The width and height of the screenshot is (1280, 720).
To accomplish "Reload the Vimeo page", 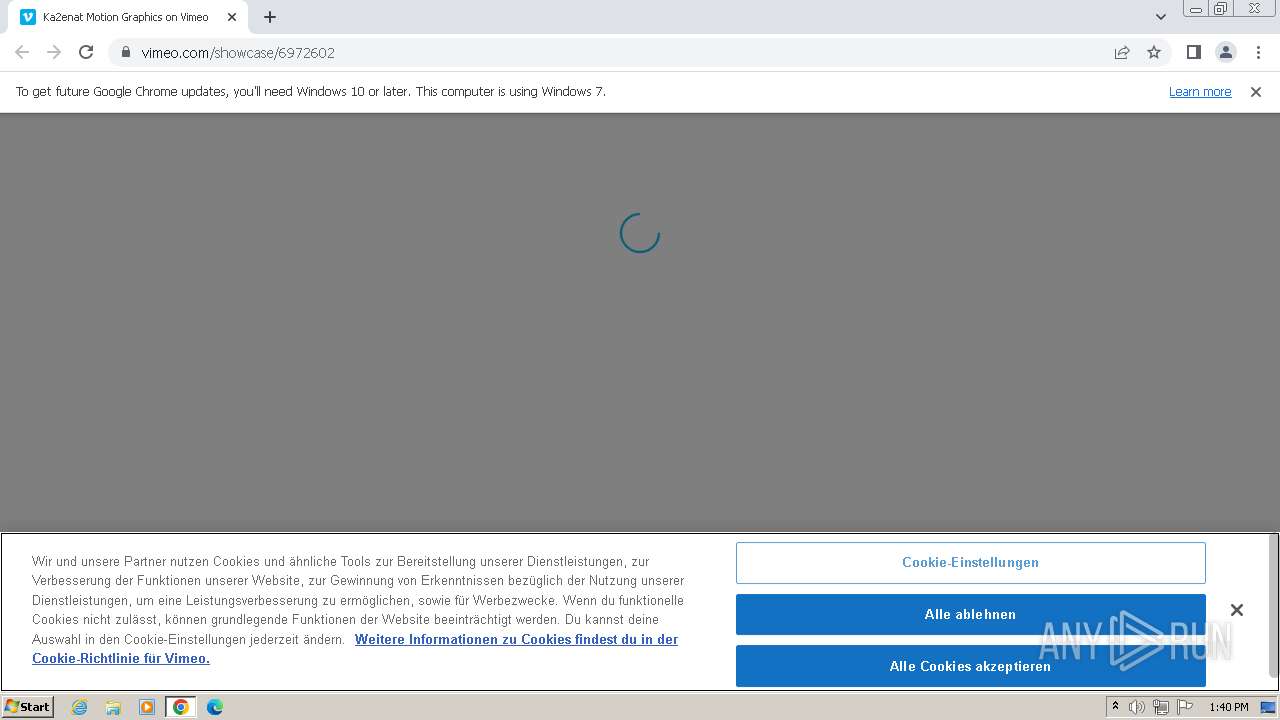I will tap(86, 52).
